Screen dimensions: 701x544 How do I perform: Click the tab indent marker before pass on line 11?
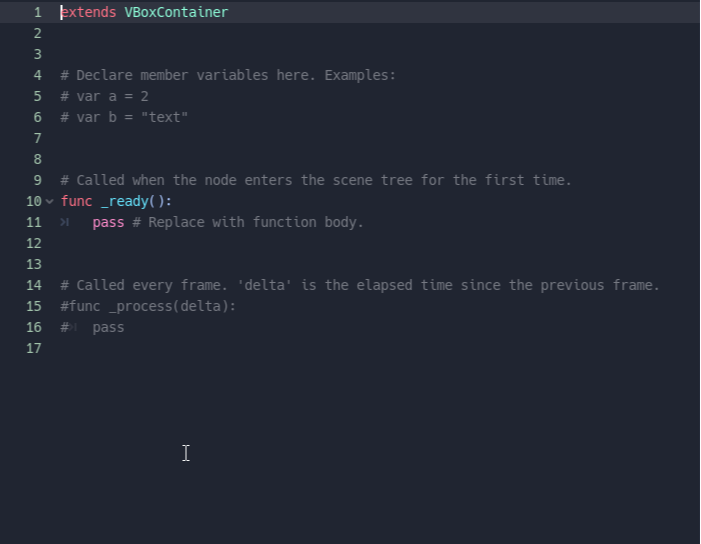(x=65, y=222)
